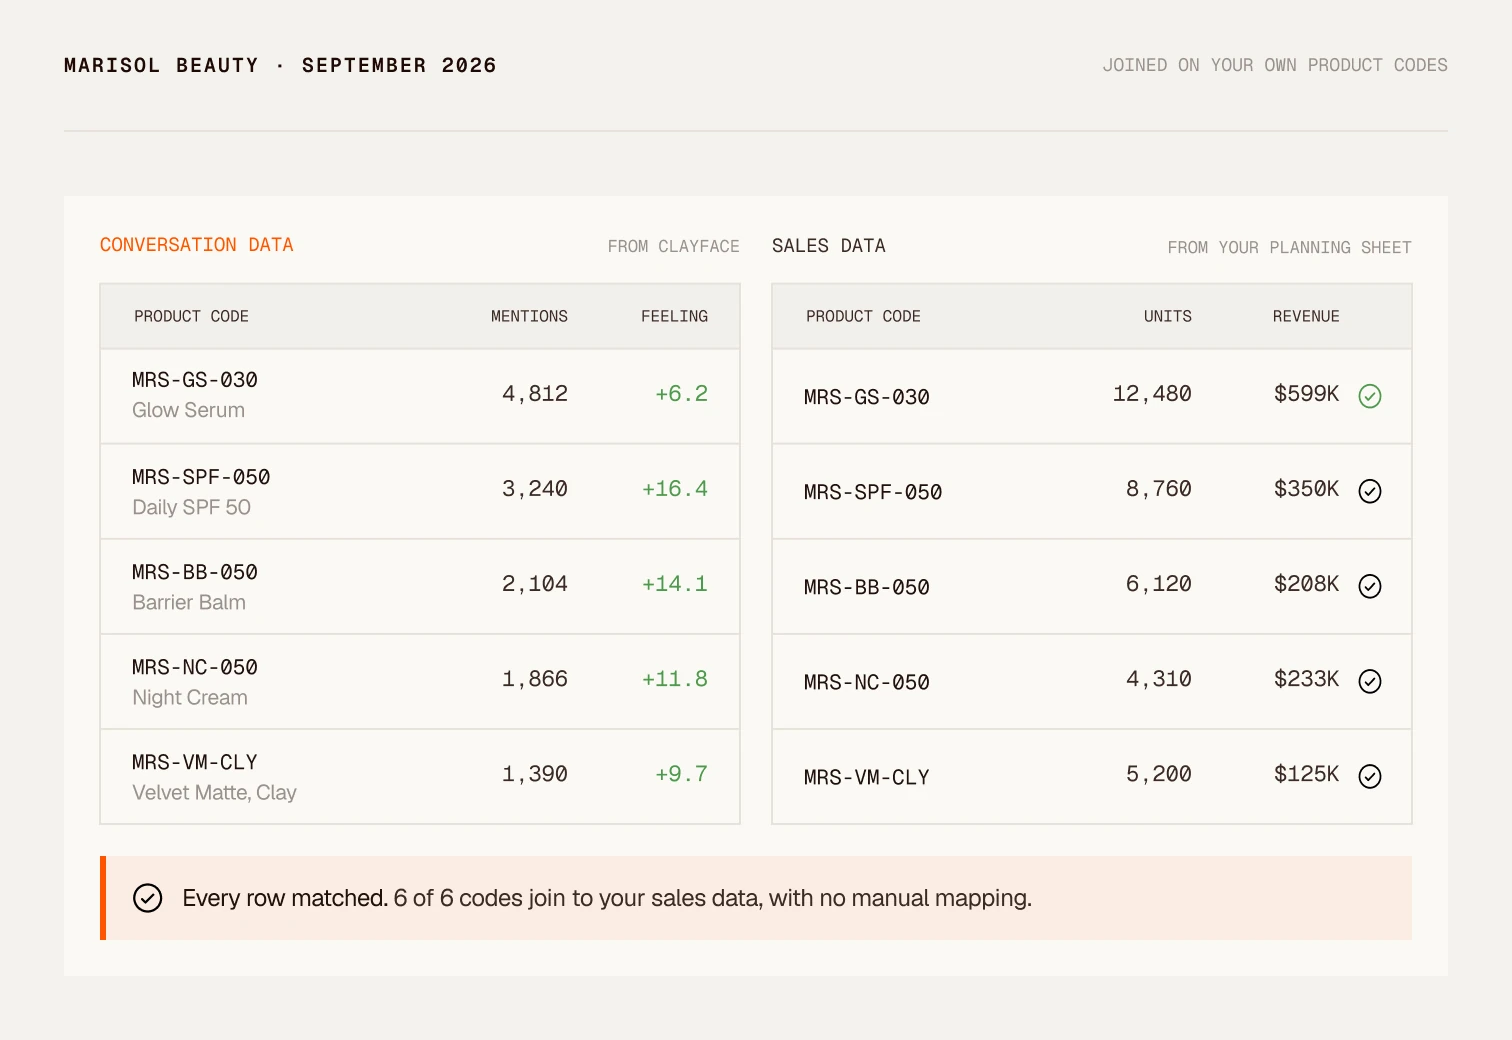
Task: Select the MENTIONS column header
Action: (x=529, y=316)
